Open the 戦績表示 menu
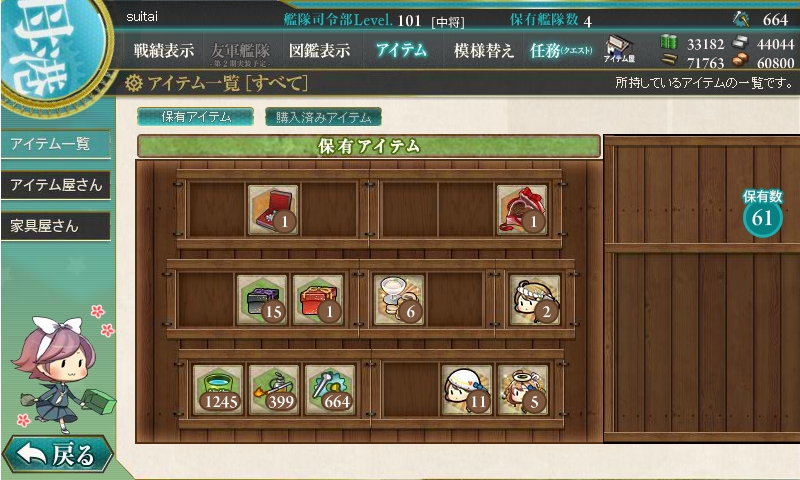Viewport: 800px width, 480px height. click(x=164, y=50)
